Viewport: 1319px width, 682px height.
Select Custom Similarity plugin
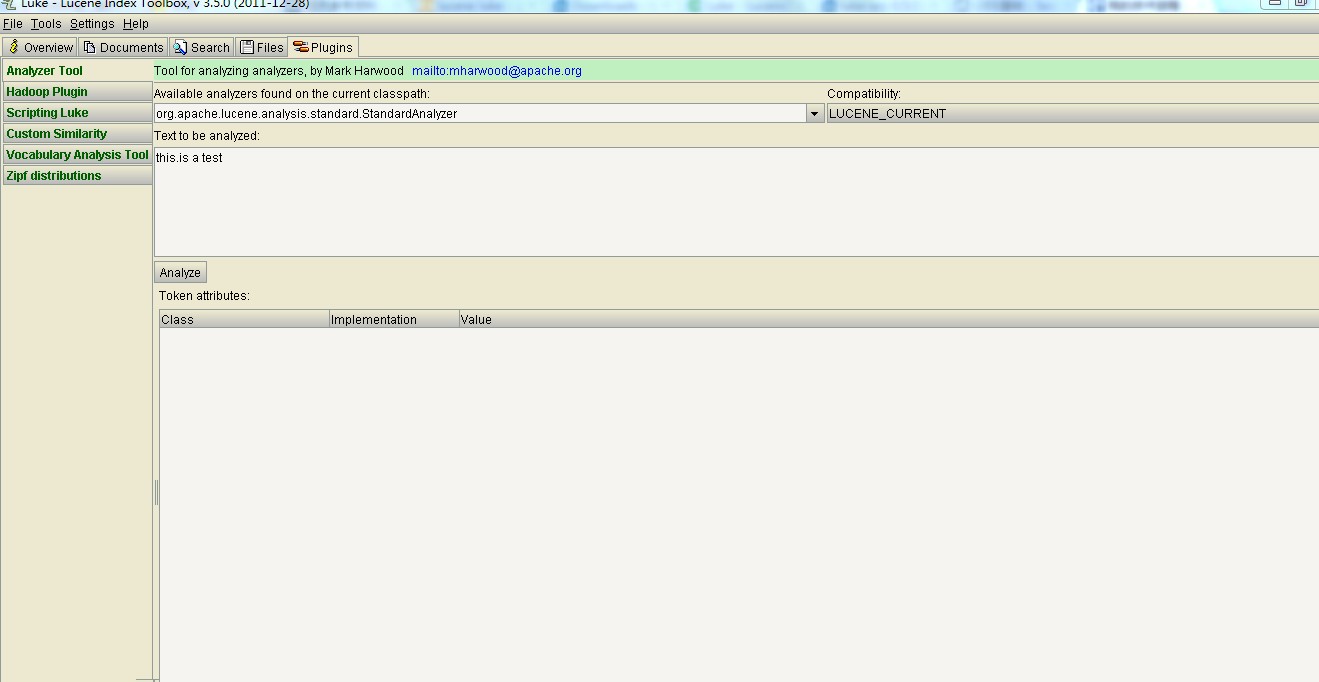coord(77,134)
